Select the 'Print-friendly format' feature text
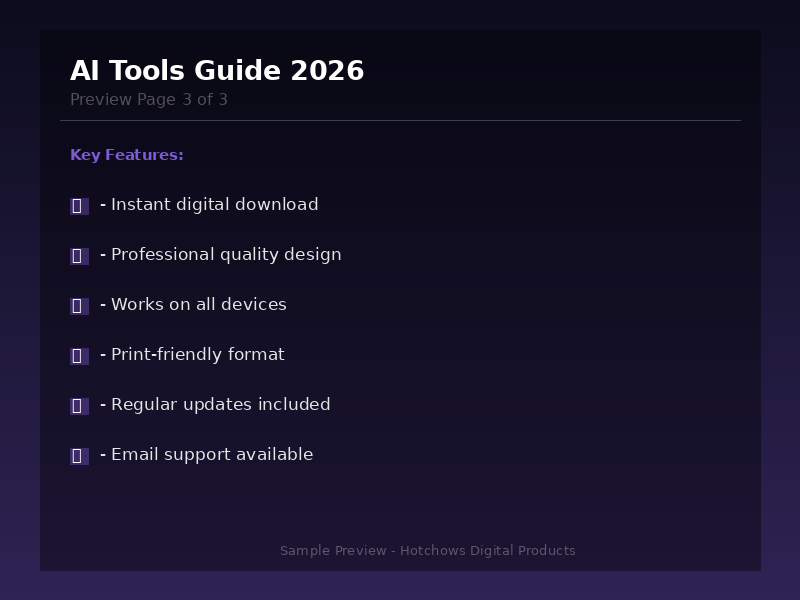 [x=197, y=355]
